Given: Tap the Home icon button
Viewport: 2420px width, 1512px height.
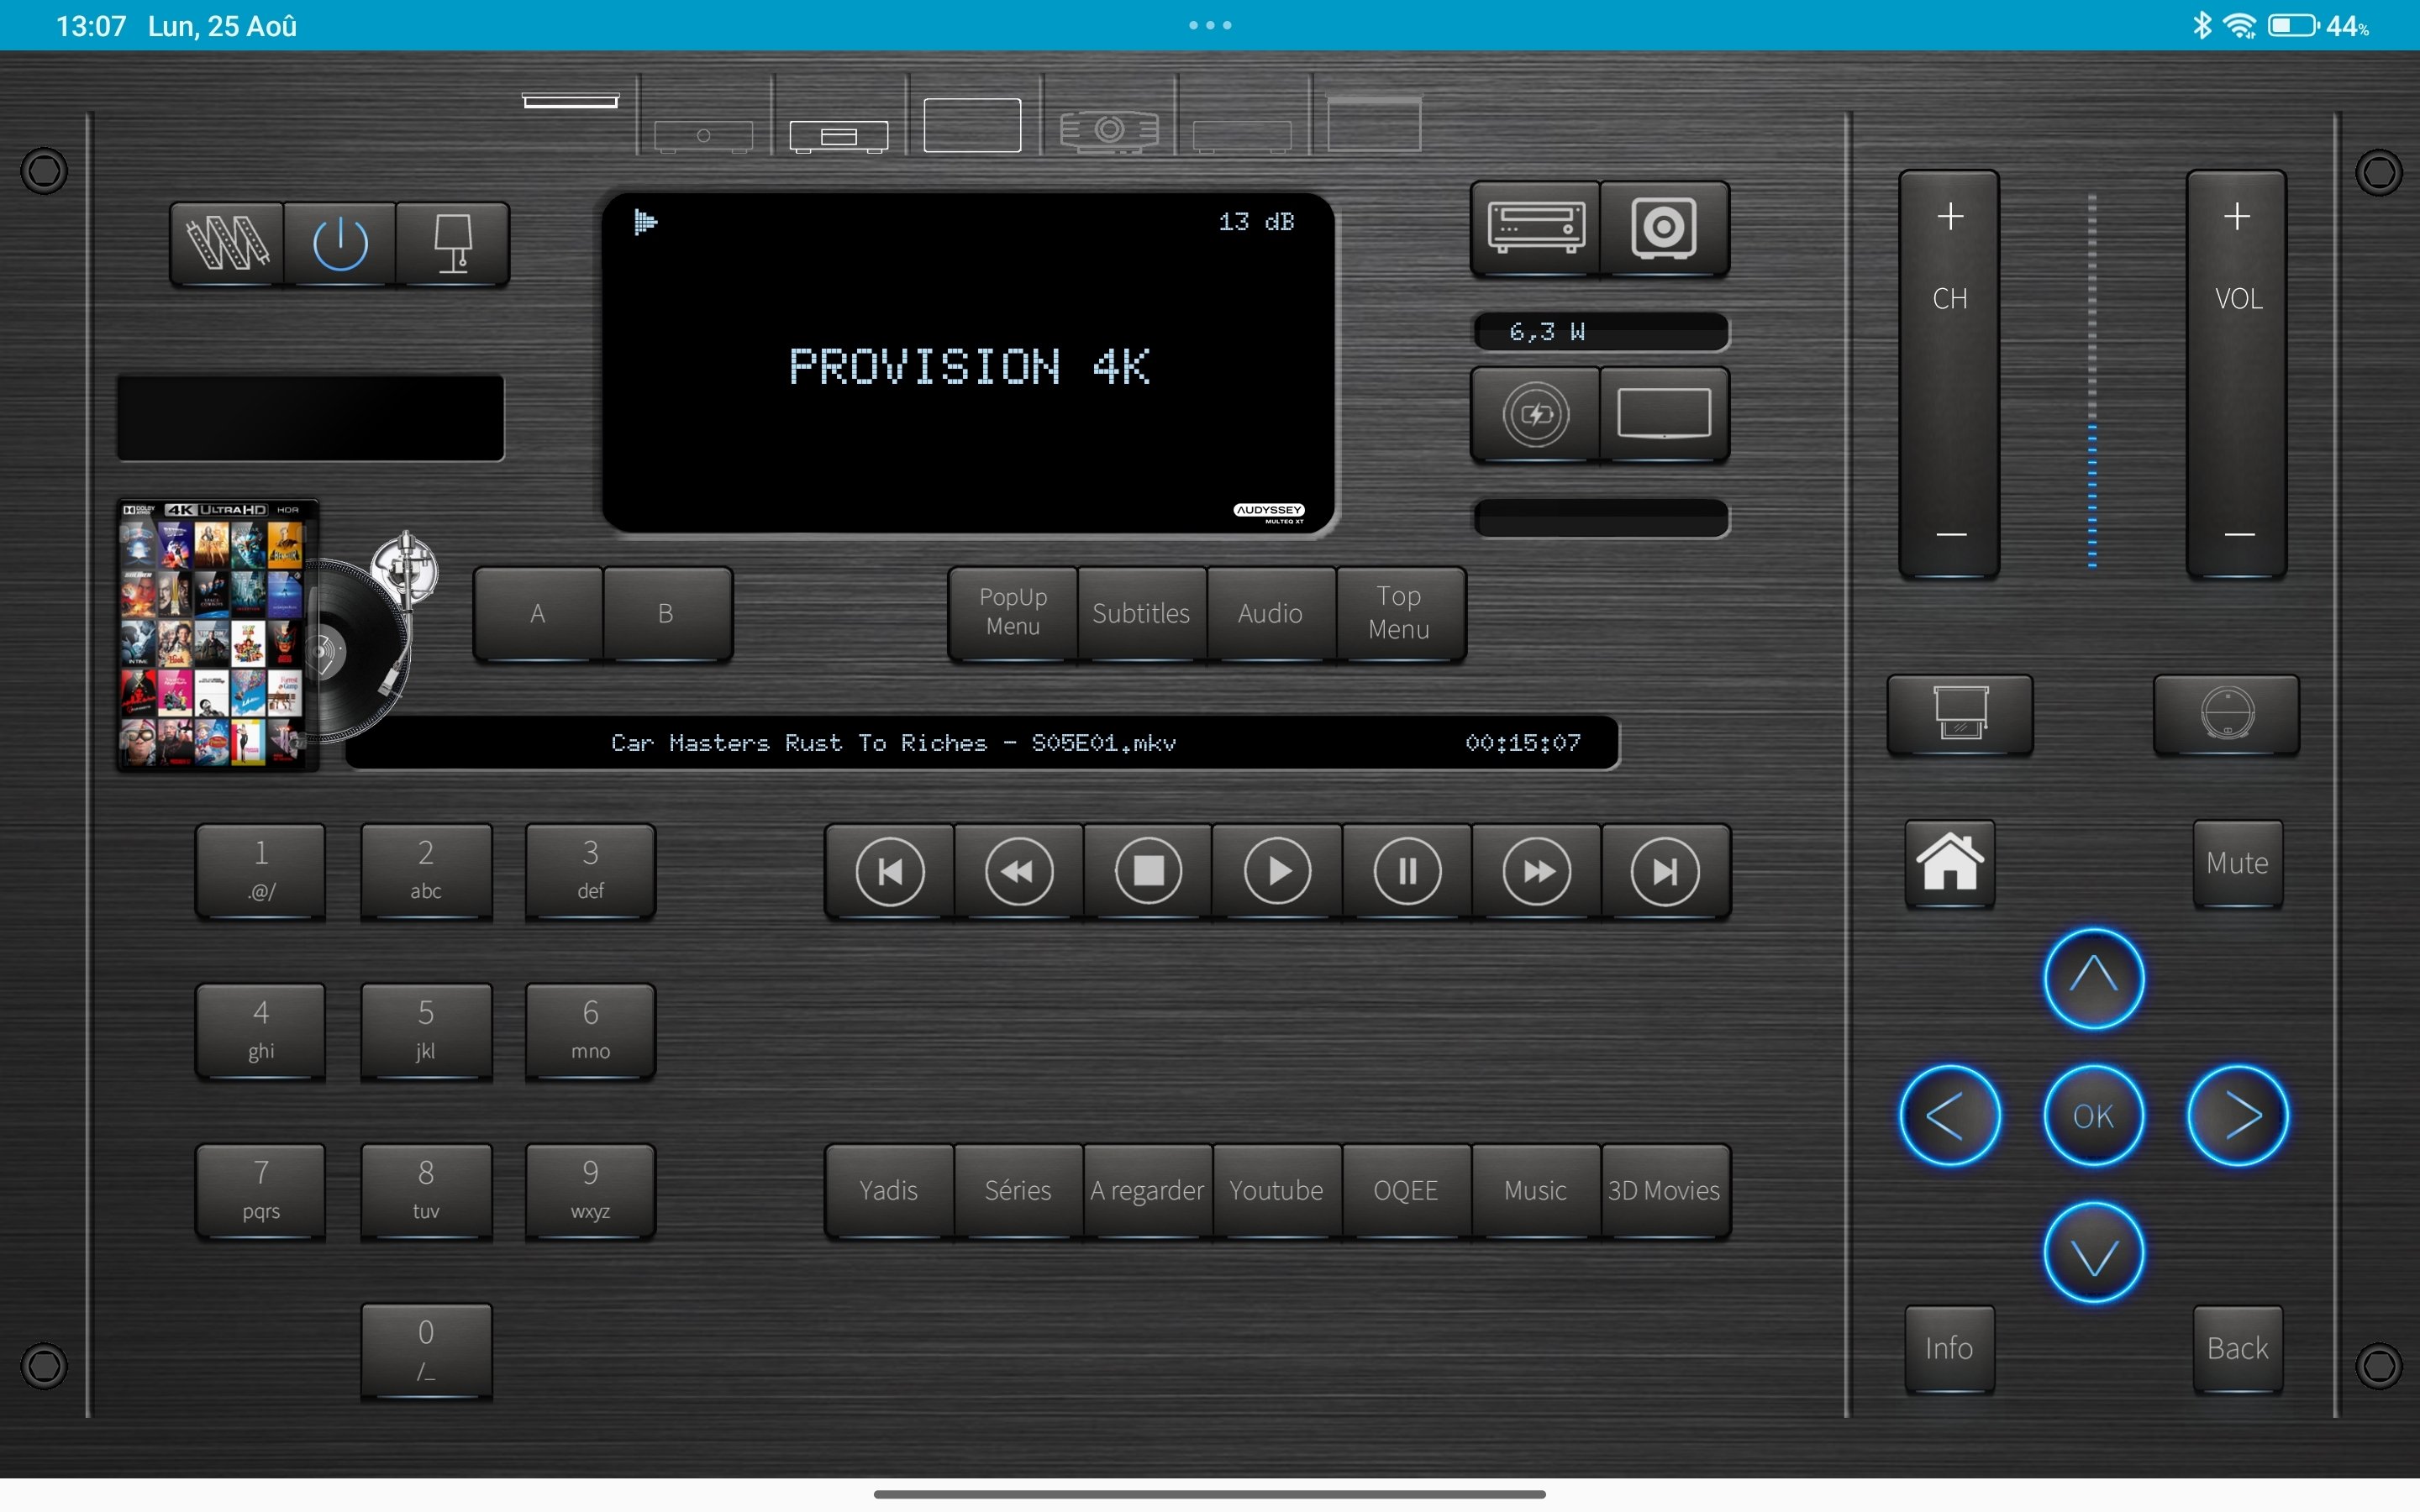Looking at the screenshot, I should click(x=1949, y=862).
